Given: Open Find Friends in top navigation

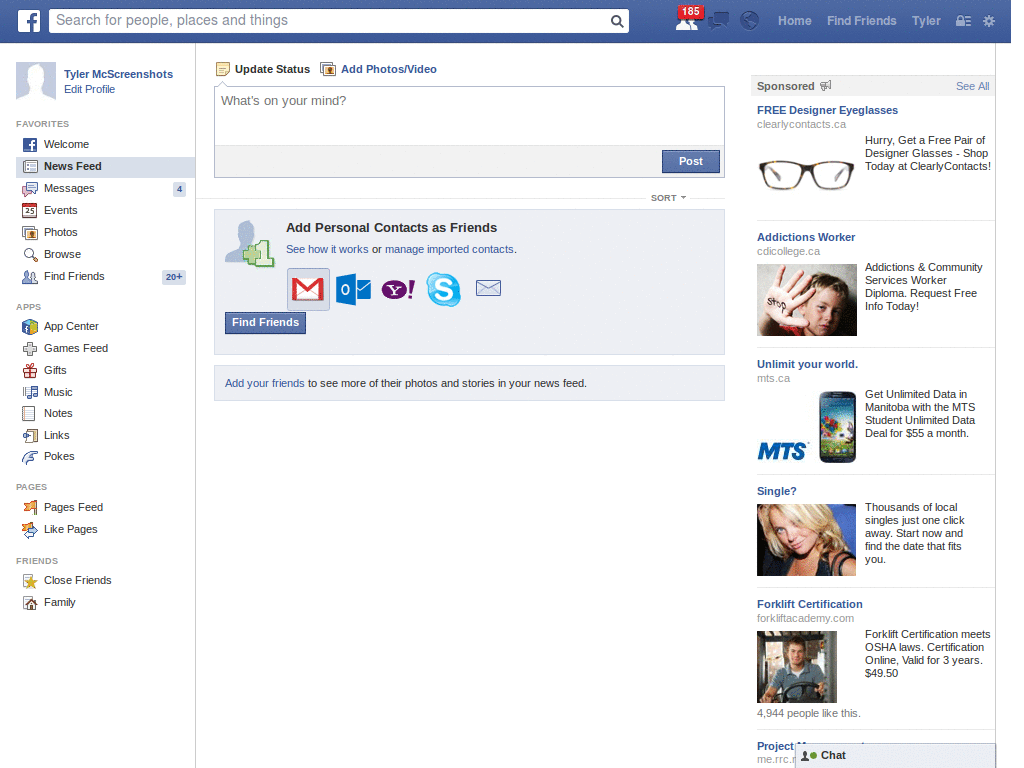Looking at the screenshot, I should coord(861,21).
